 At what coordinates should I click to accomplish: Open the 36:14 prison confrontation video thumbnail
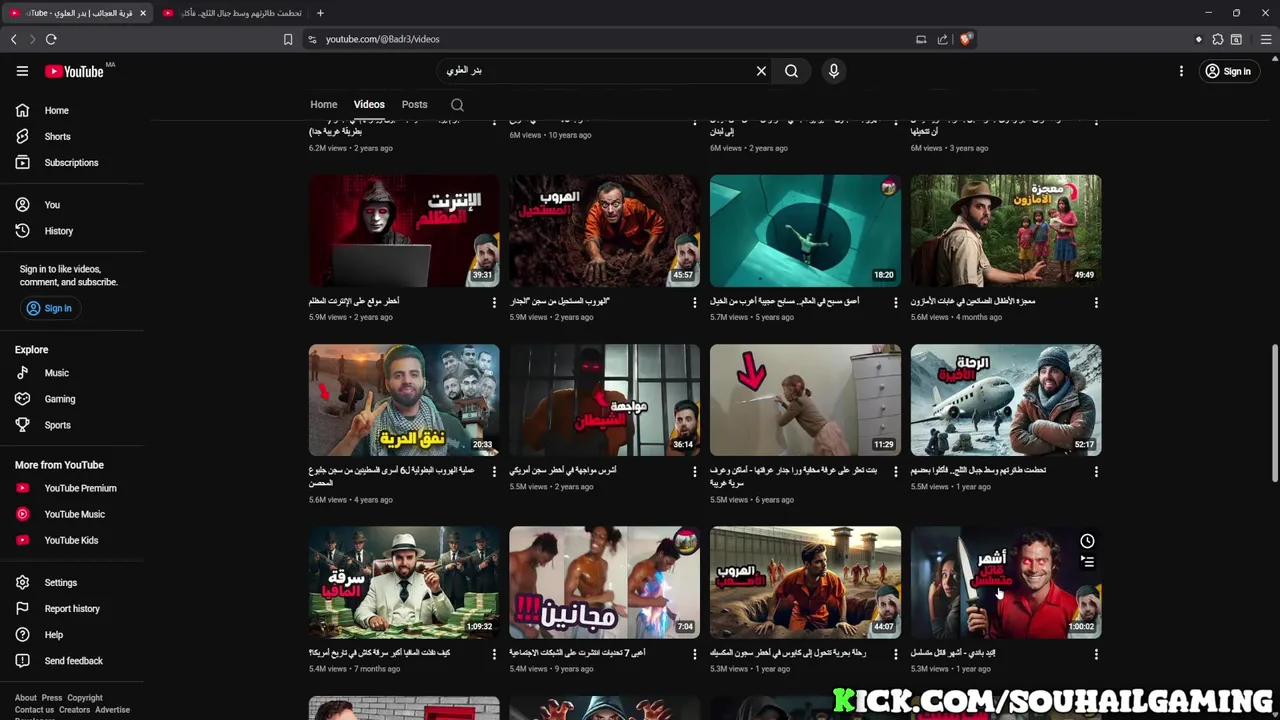(x=604, y=400)
